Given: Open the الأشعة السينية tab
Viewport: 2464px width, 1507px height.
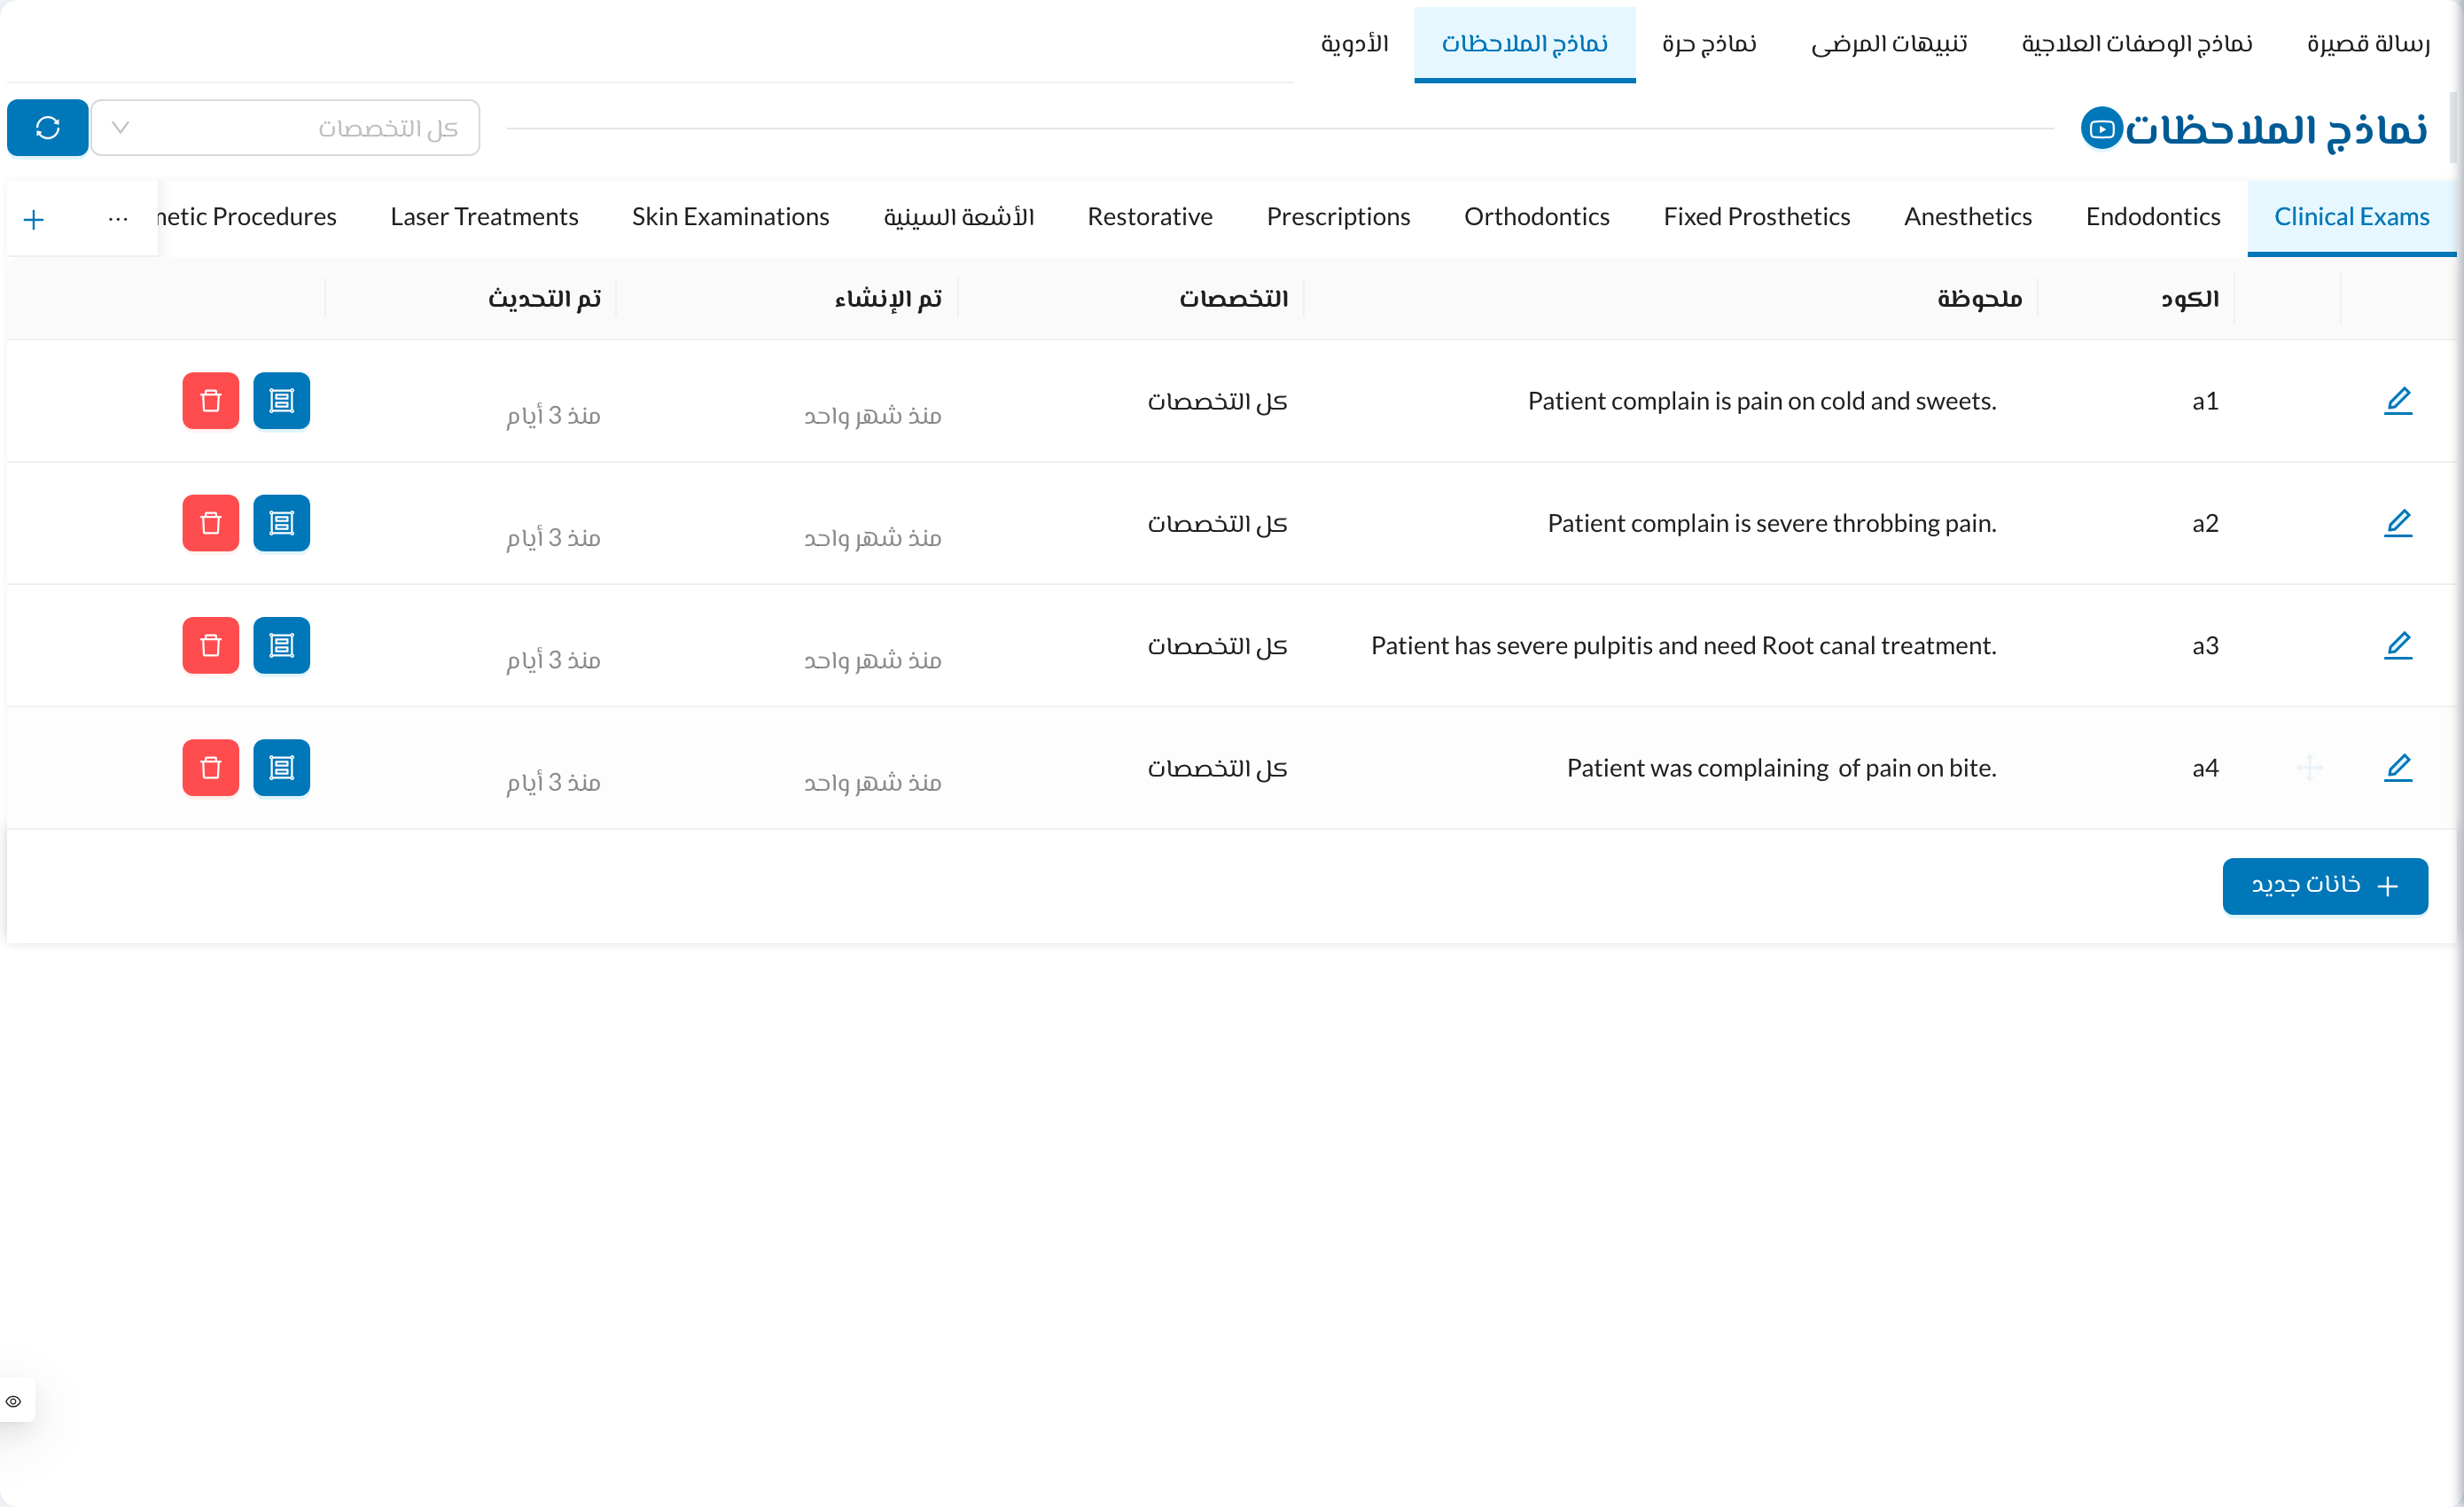Looking at the screenshot, I should (958, 217).
